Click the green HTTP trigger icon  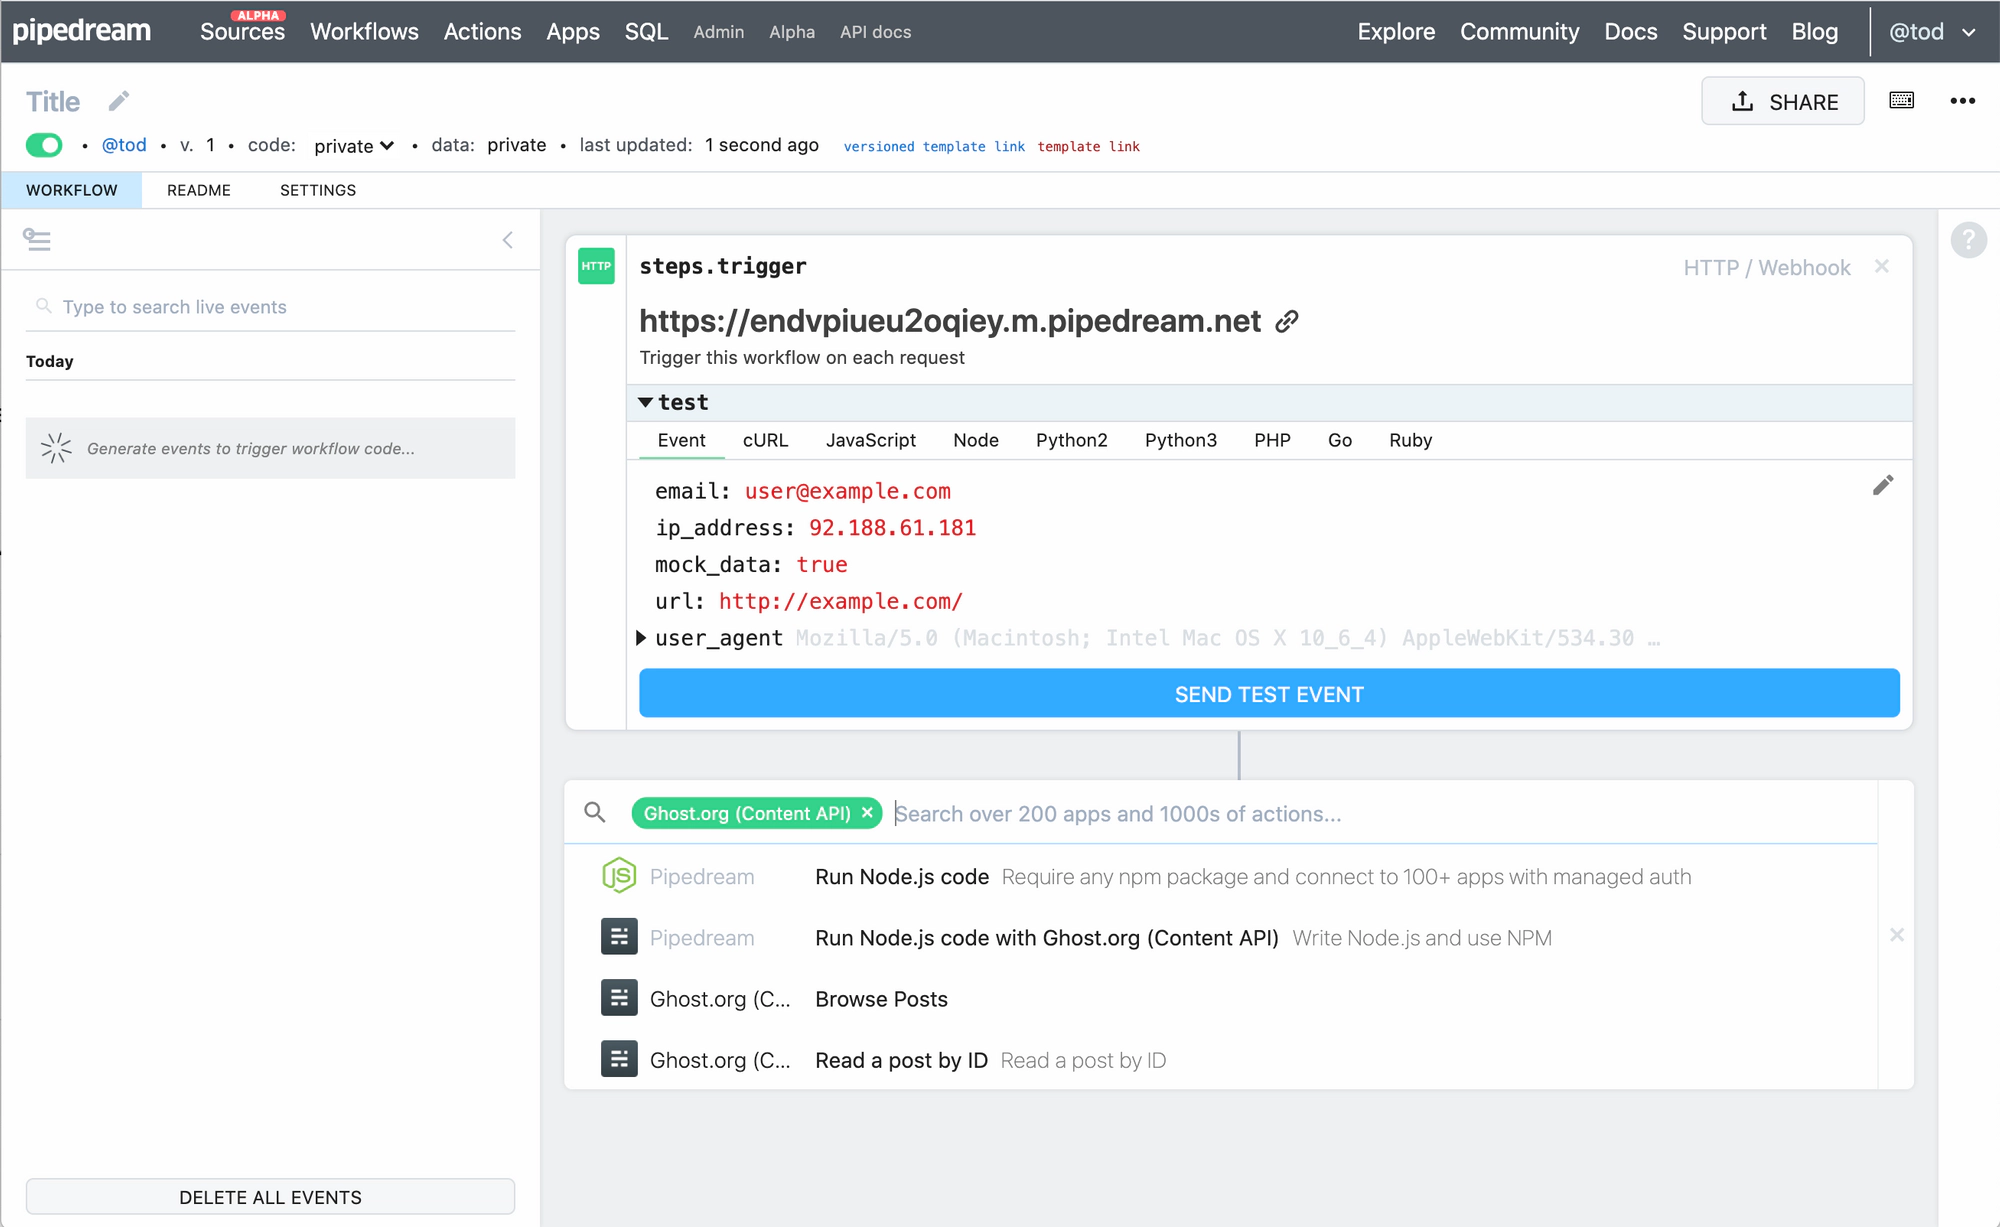click(x=596, y=266)
